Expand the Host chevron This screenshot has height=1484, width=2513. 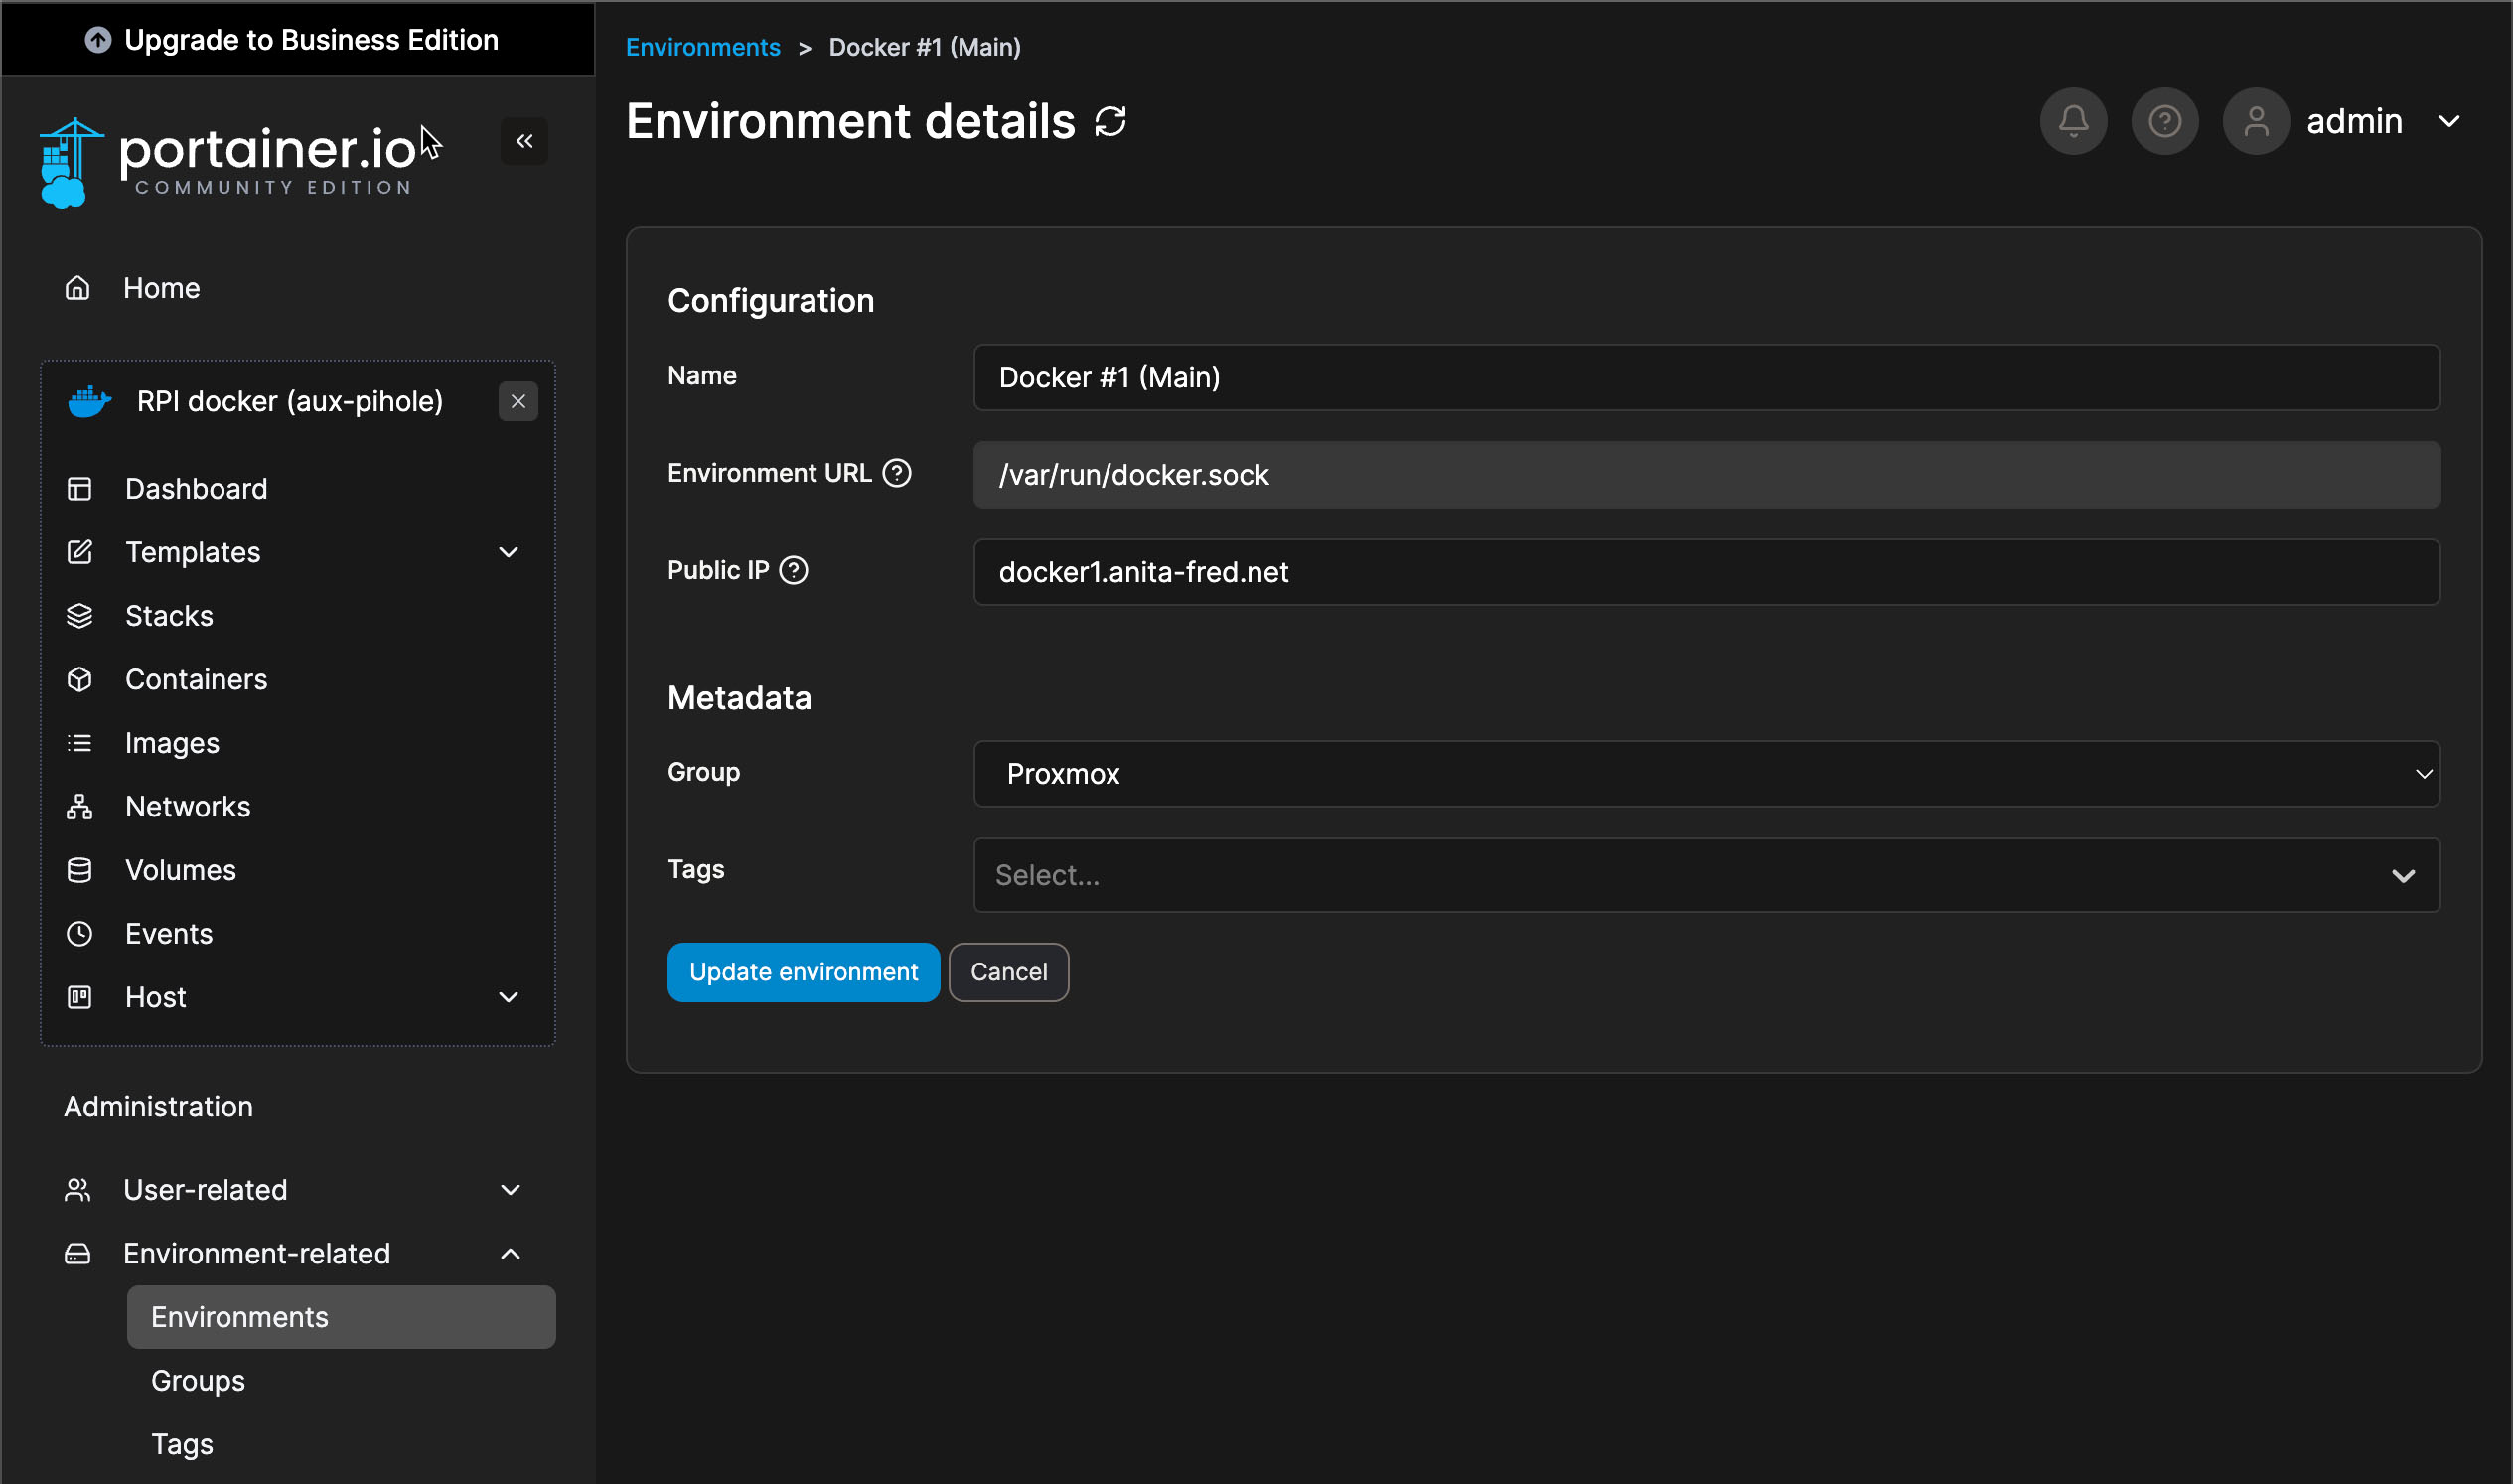point(509,997)
